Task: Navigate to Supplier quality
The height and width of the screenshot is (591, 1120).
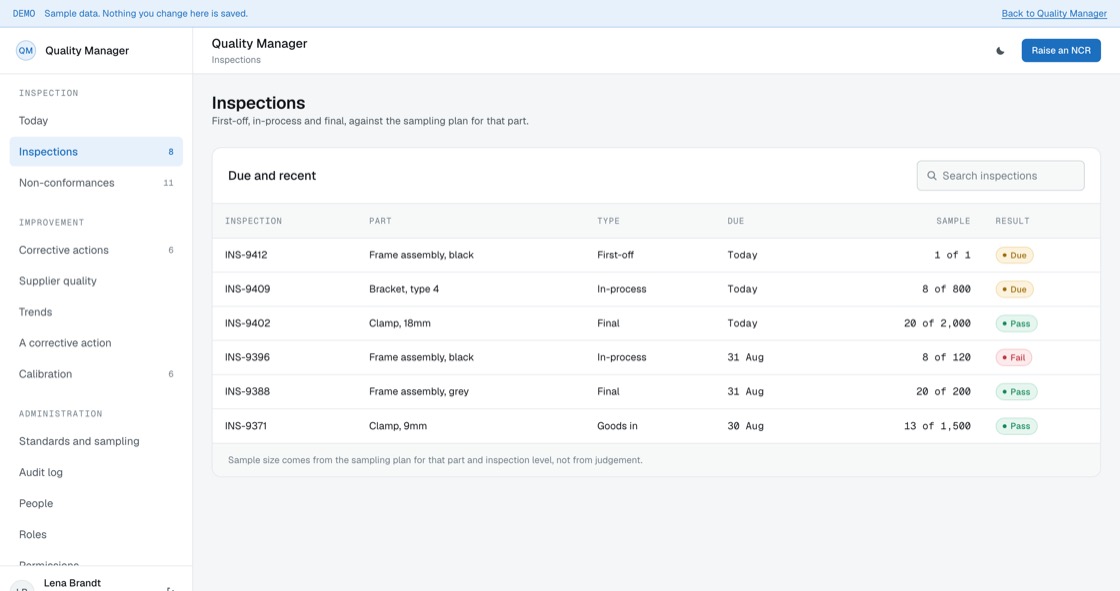Action: tap(96, 281)
